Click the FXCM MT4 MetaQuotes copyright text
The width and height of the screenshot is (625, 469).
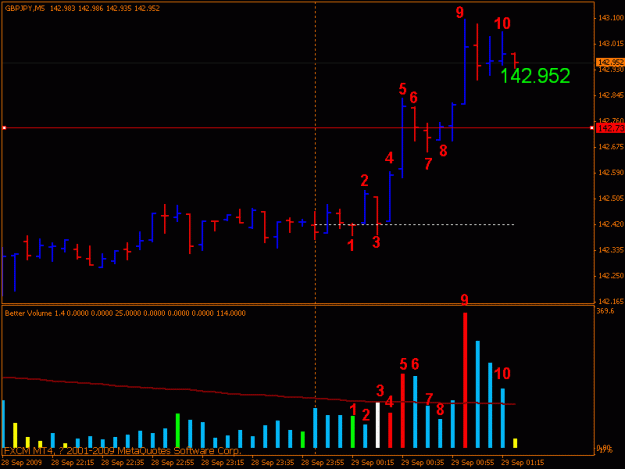(122, 451)
